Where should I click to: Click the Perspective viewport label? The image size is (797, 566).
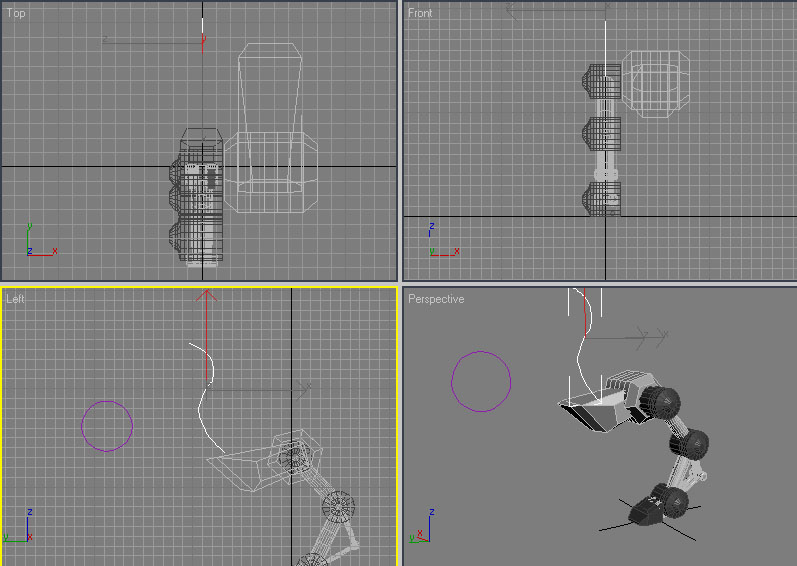click(x=436, y=299)
